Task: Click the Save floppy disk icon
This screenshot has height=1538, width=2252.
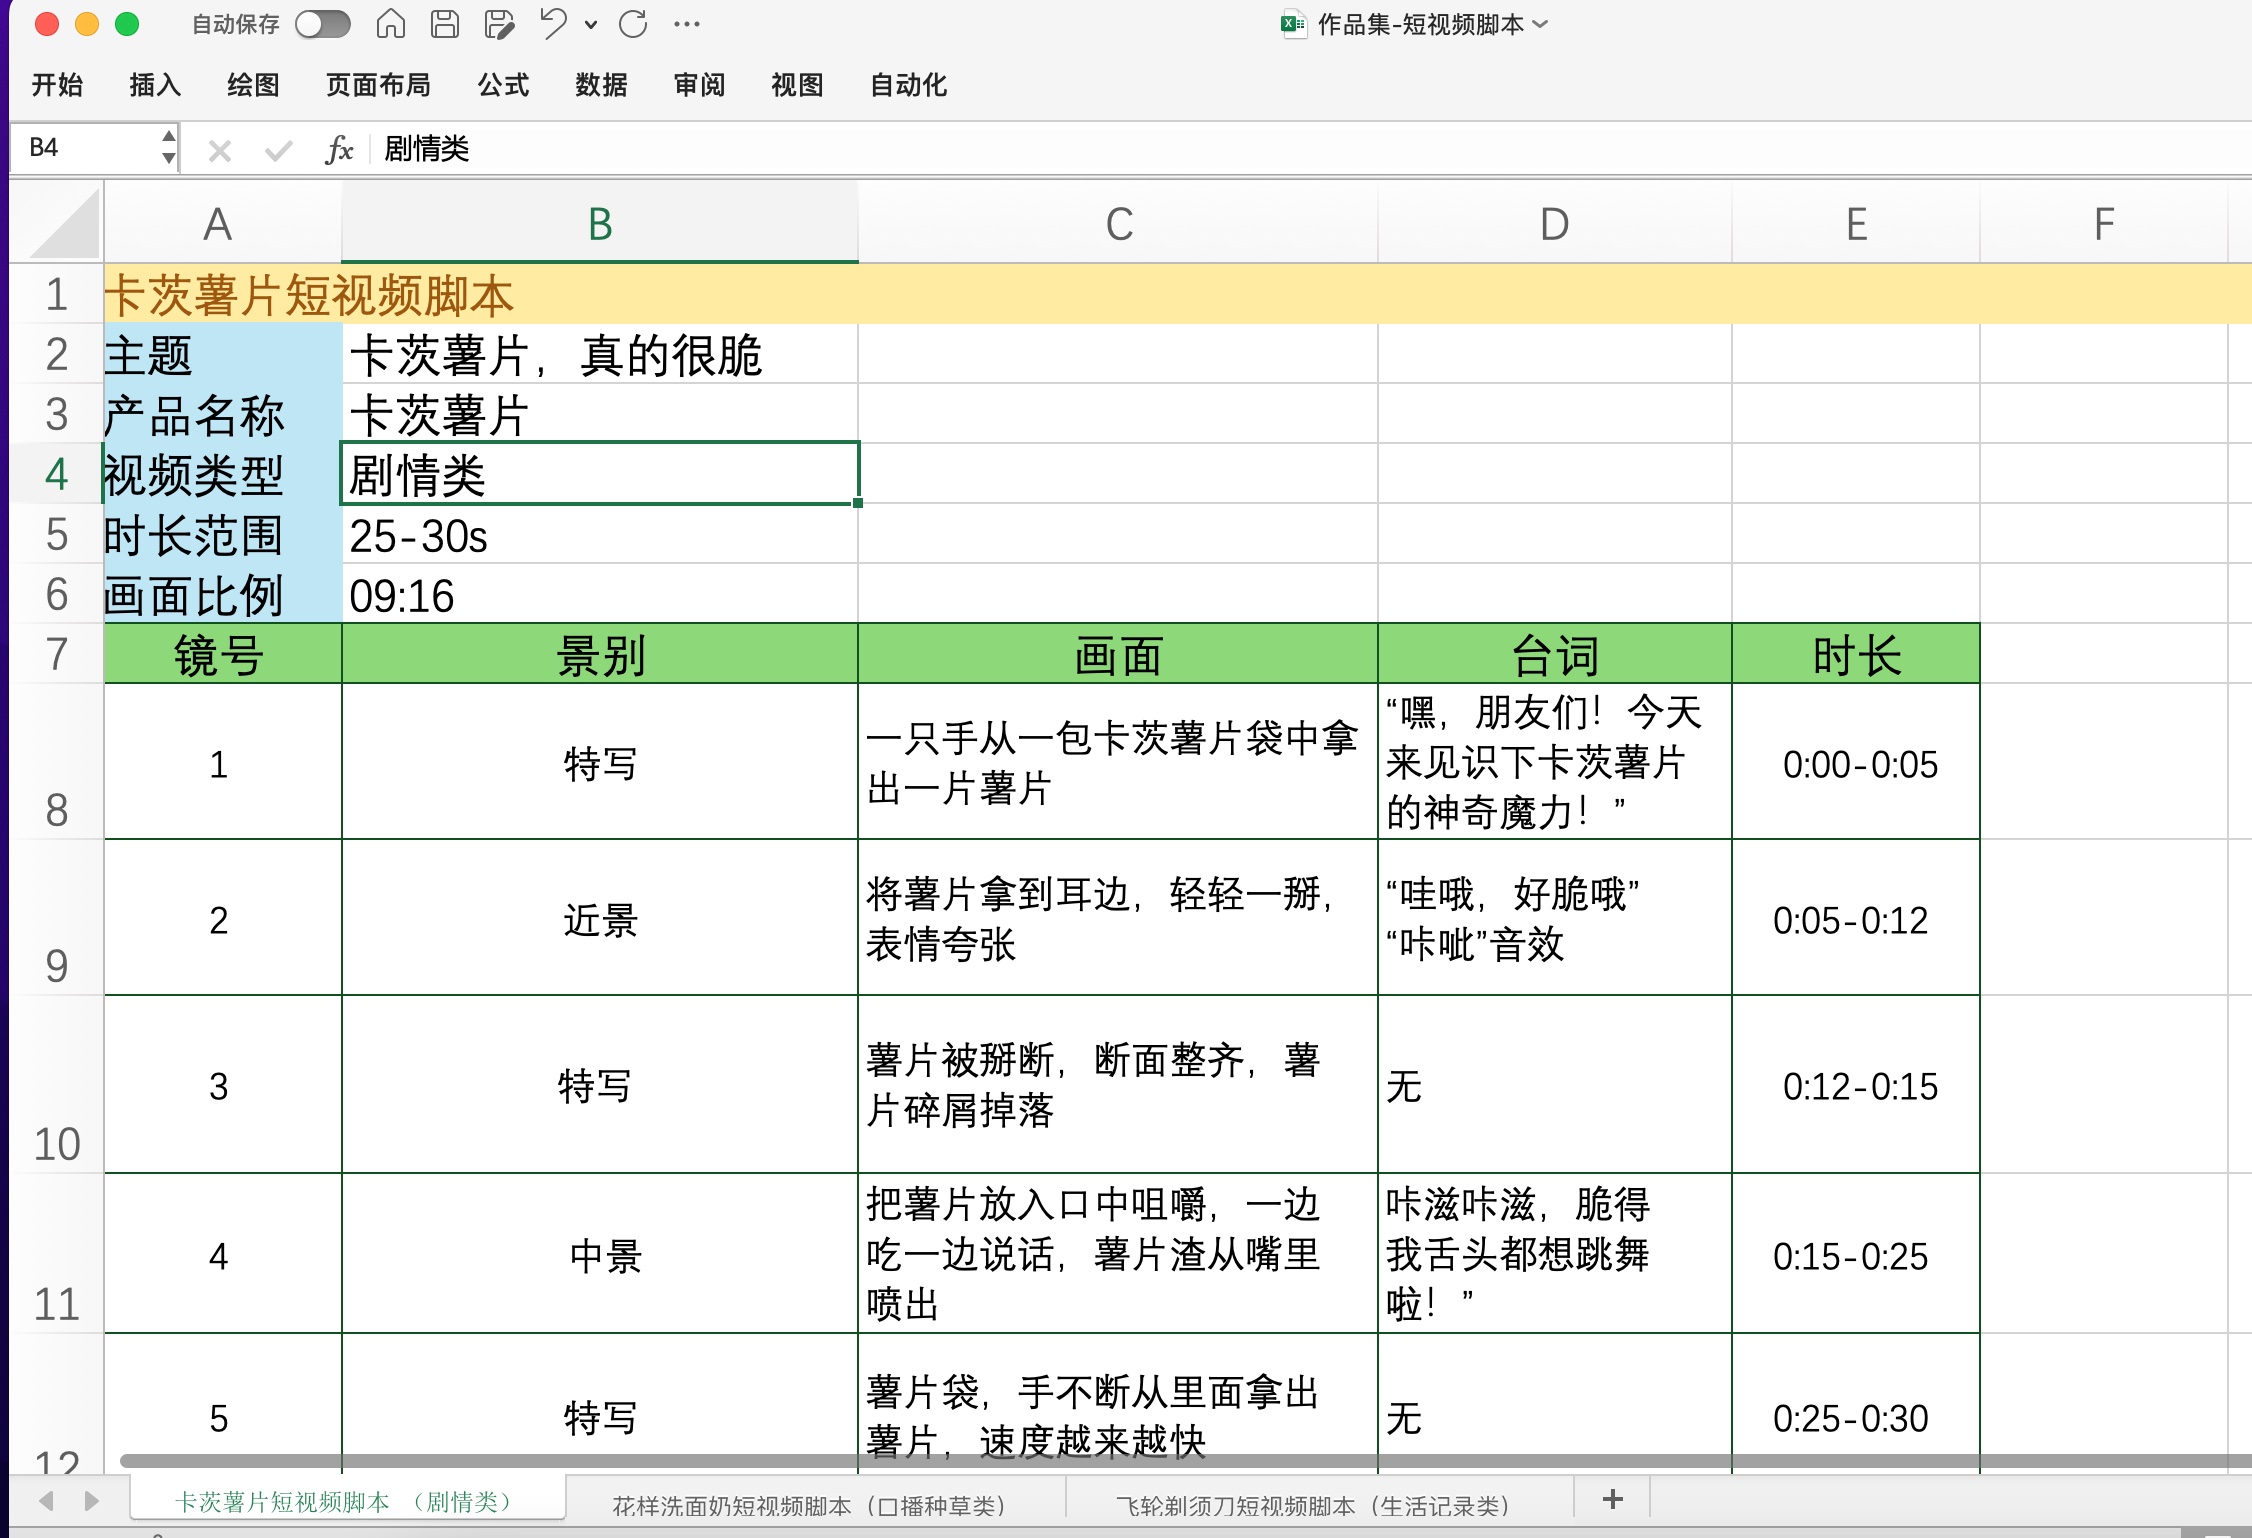Action: pos(444,23)
